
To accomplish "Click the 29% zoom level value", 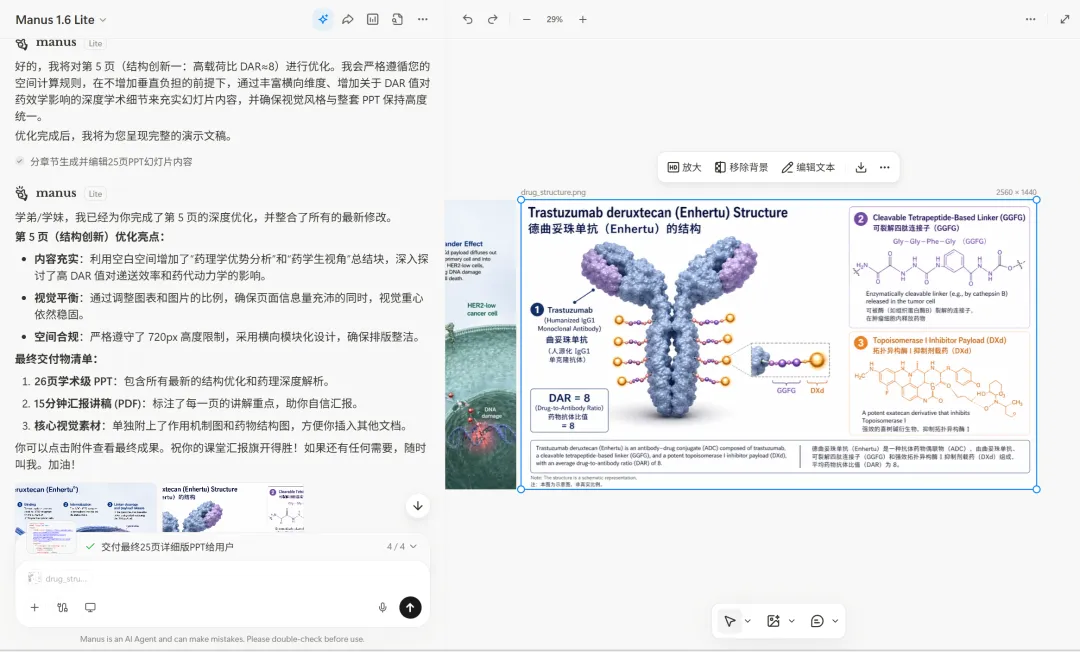I will 554,19.
